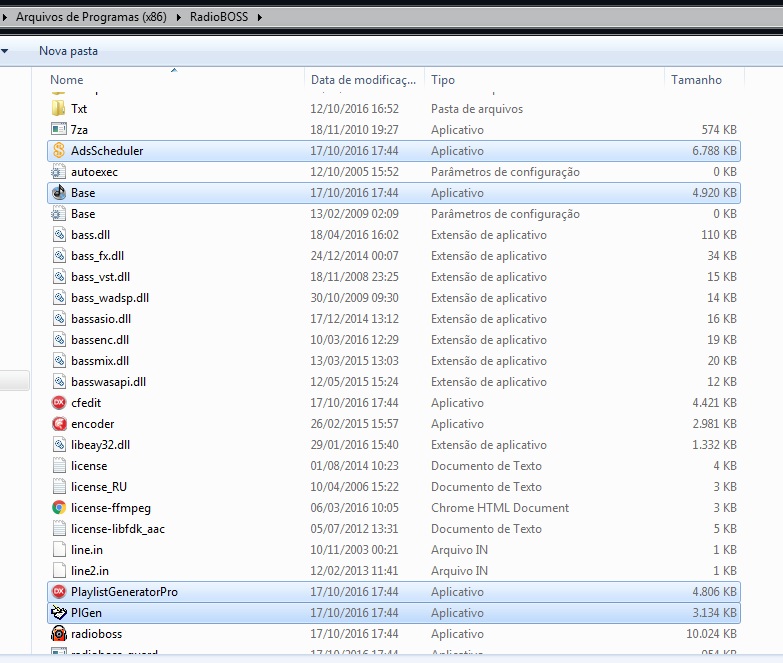The width and height of the screenshot is (783, 663).
Task: Select the file name radioboss
Action: point(96,634)
